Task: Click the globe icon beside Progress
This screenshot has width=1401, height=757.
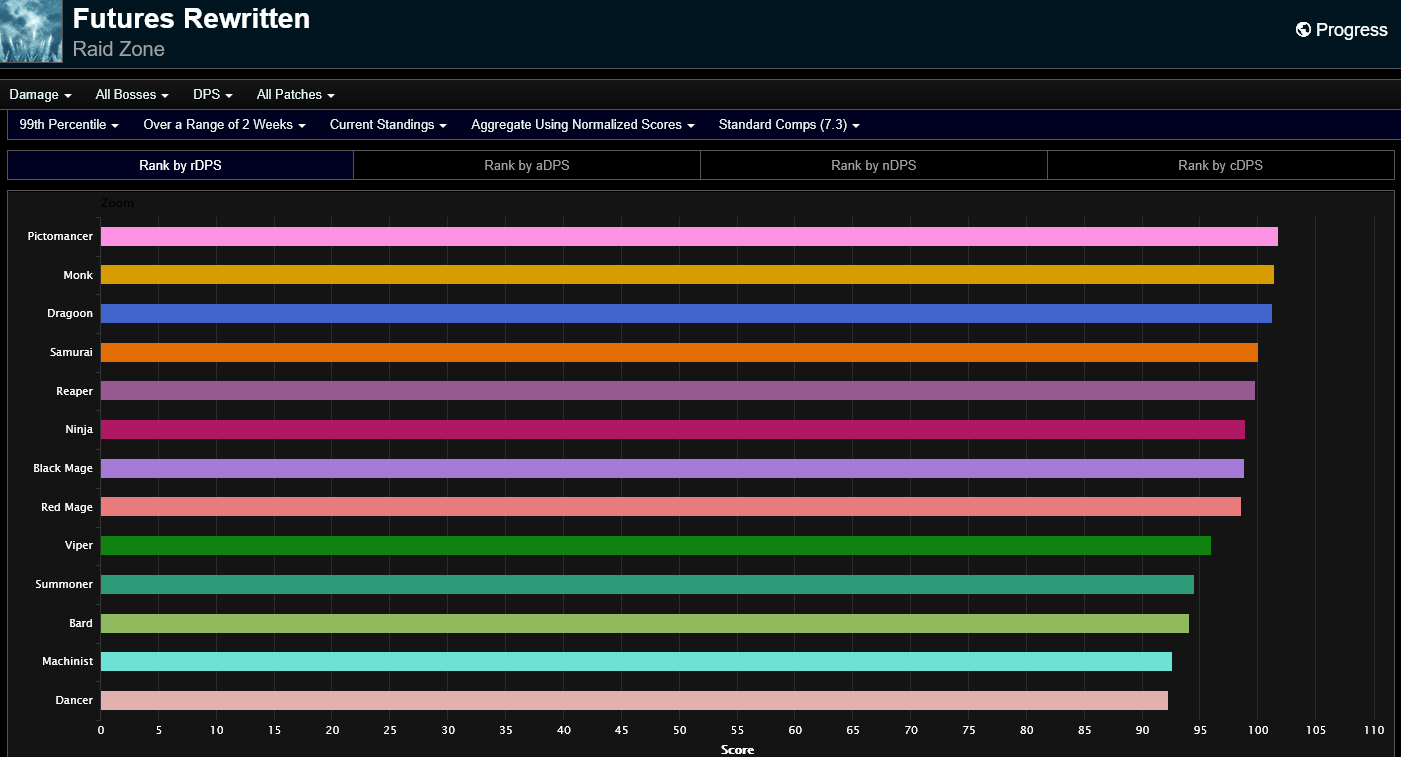Action: click(x=1303, y=30)
